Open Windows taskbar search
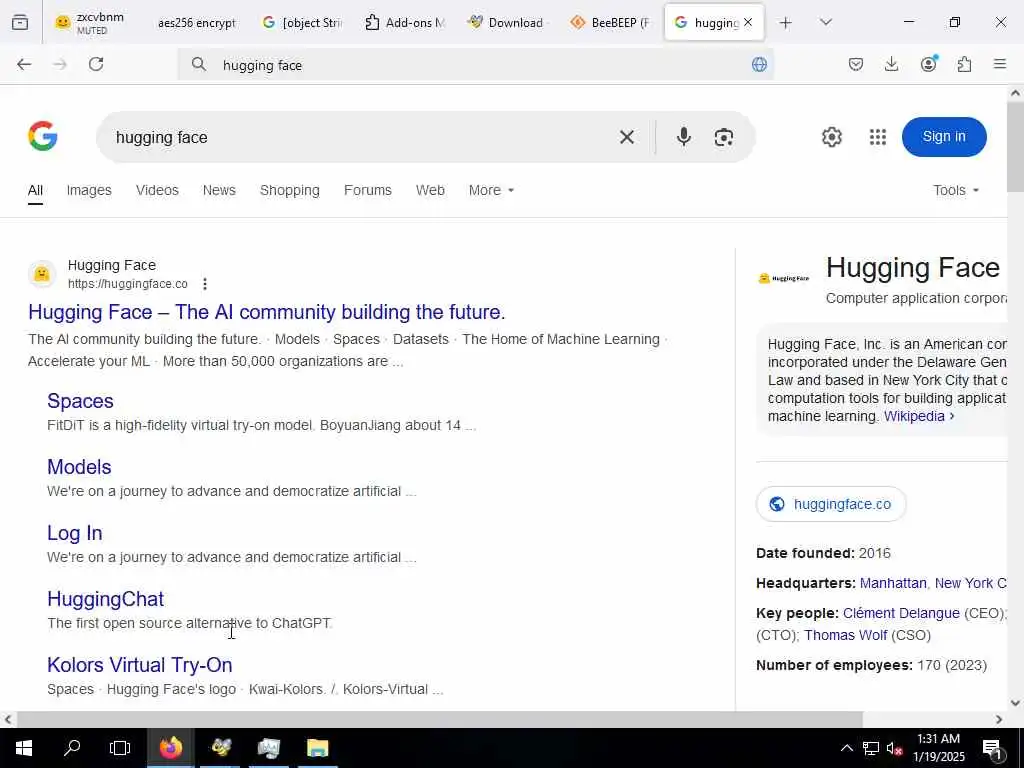1024x768 pixels. [72, 748]
